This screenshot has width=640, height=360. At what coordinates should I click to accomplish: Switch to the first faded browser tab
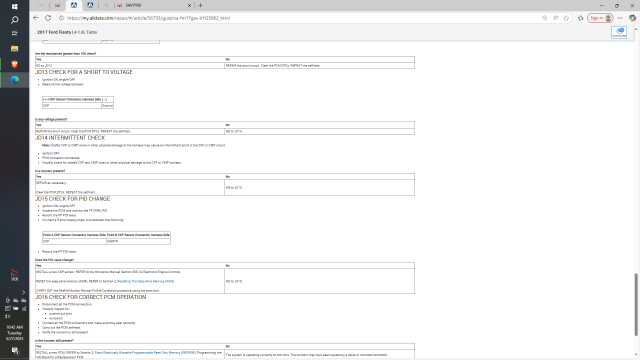(41, 5)
